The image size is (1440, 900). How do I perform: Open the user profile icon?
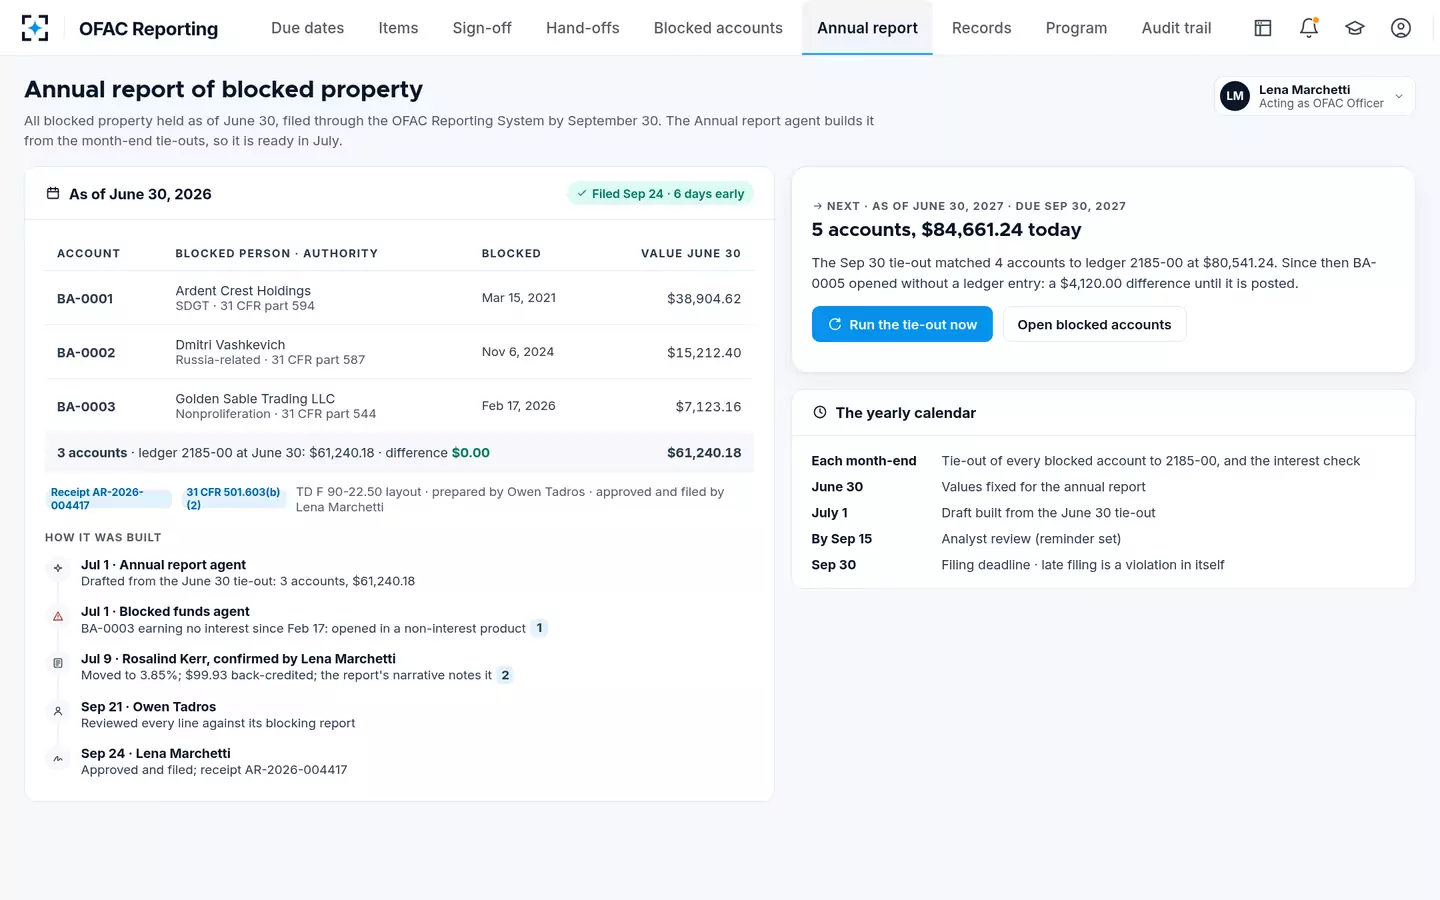pos(1401,28)
